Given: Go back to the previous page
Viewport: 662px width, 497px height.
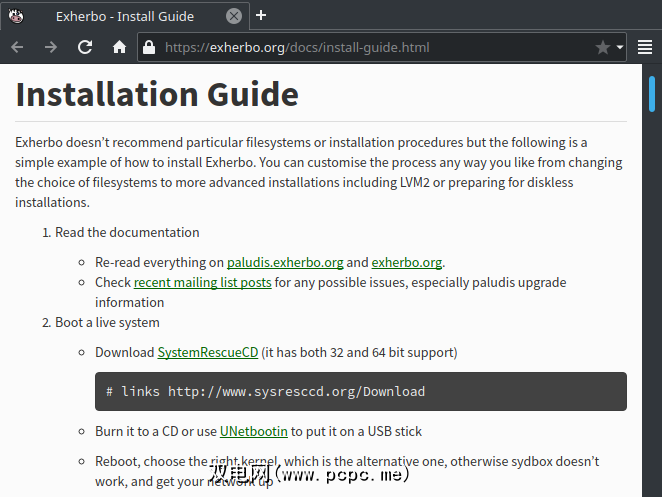Looking at the screenshot, I should [x=18, y=47].
